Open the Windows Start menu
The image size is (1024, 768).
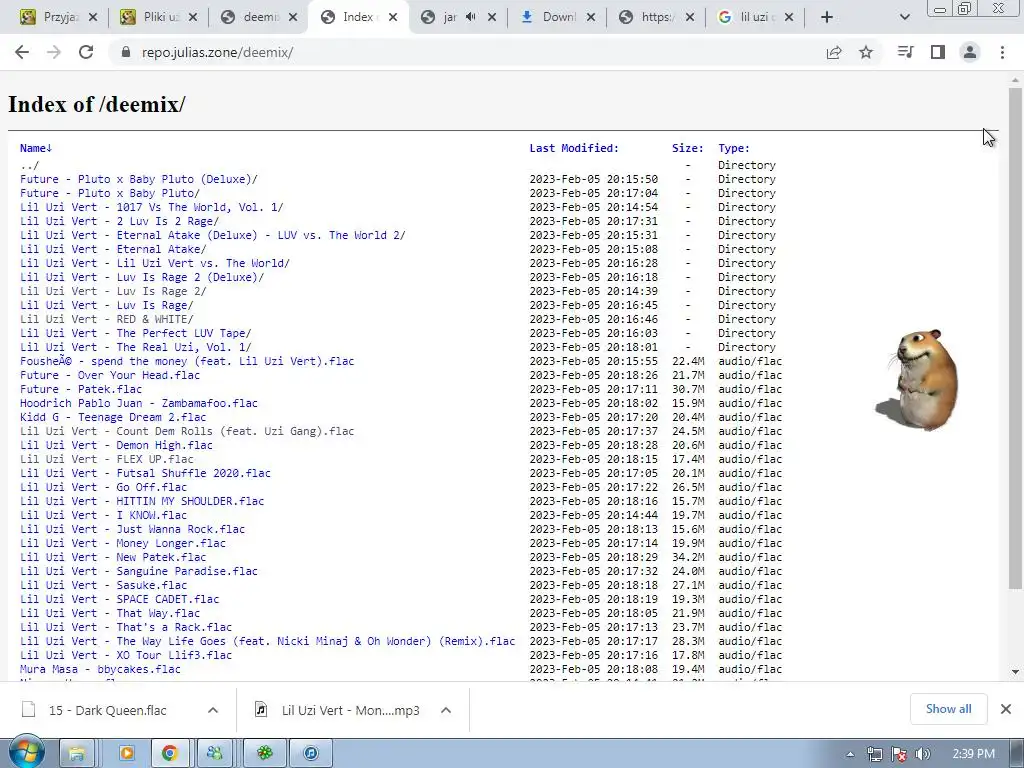[26, 753]
